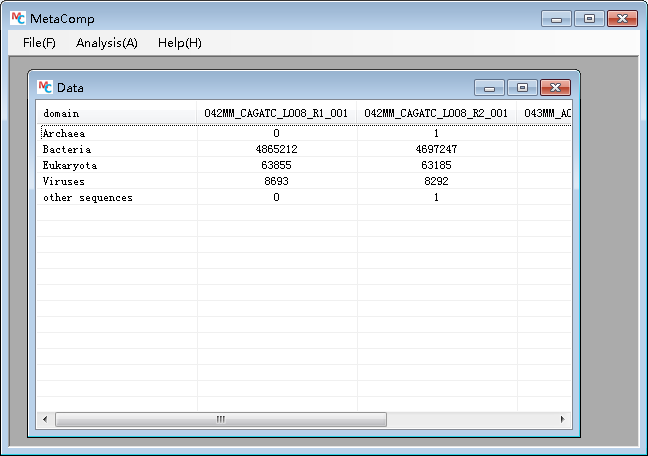Select the 042MM_CAGATC_L008_R2_001 column header
648x456 pixels.
click(x=436, y=113)
